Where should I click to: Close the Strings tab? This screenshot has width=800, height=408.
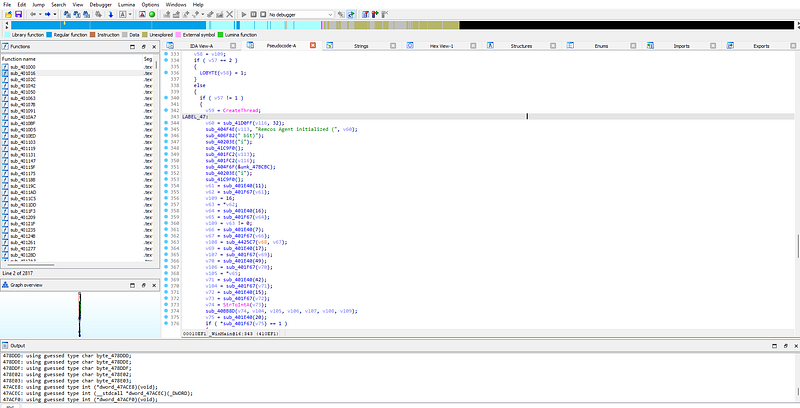[393, 45]
